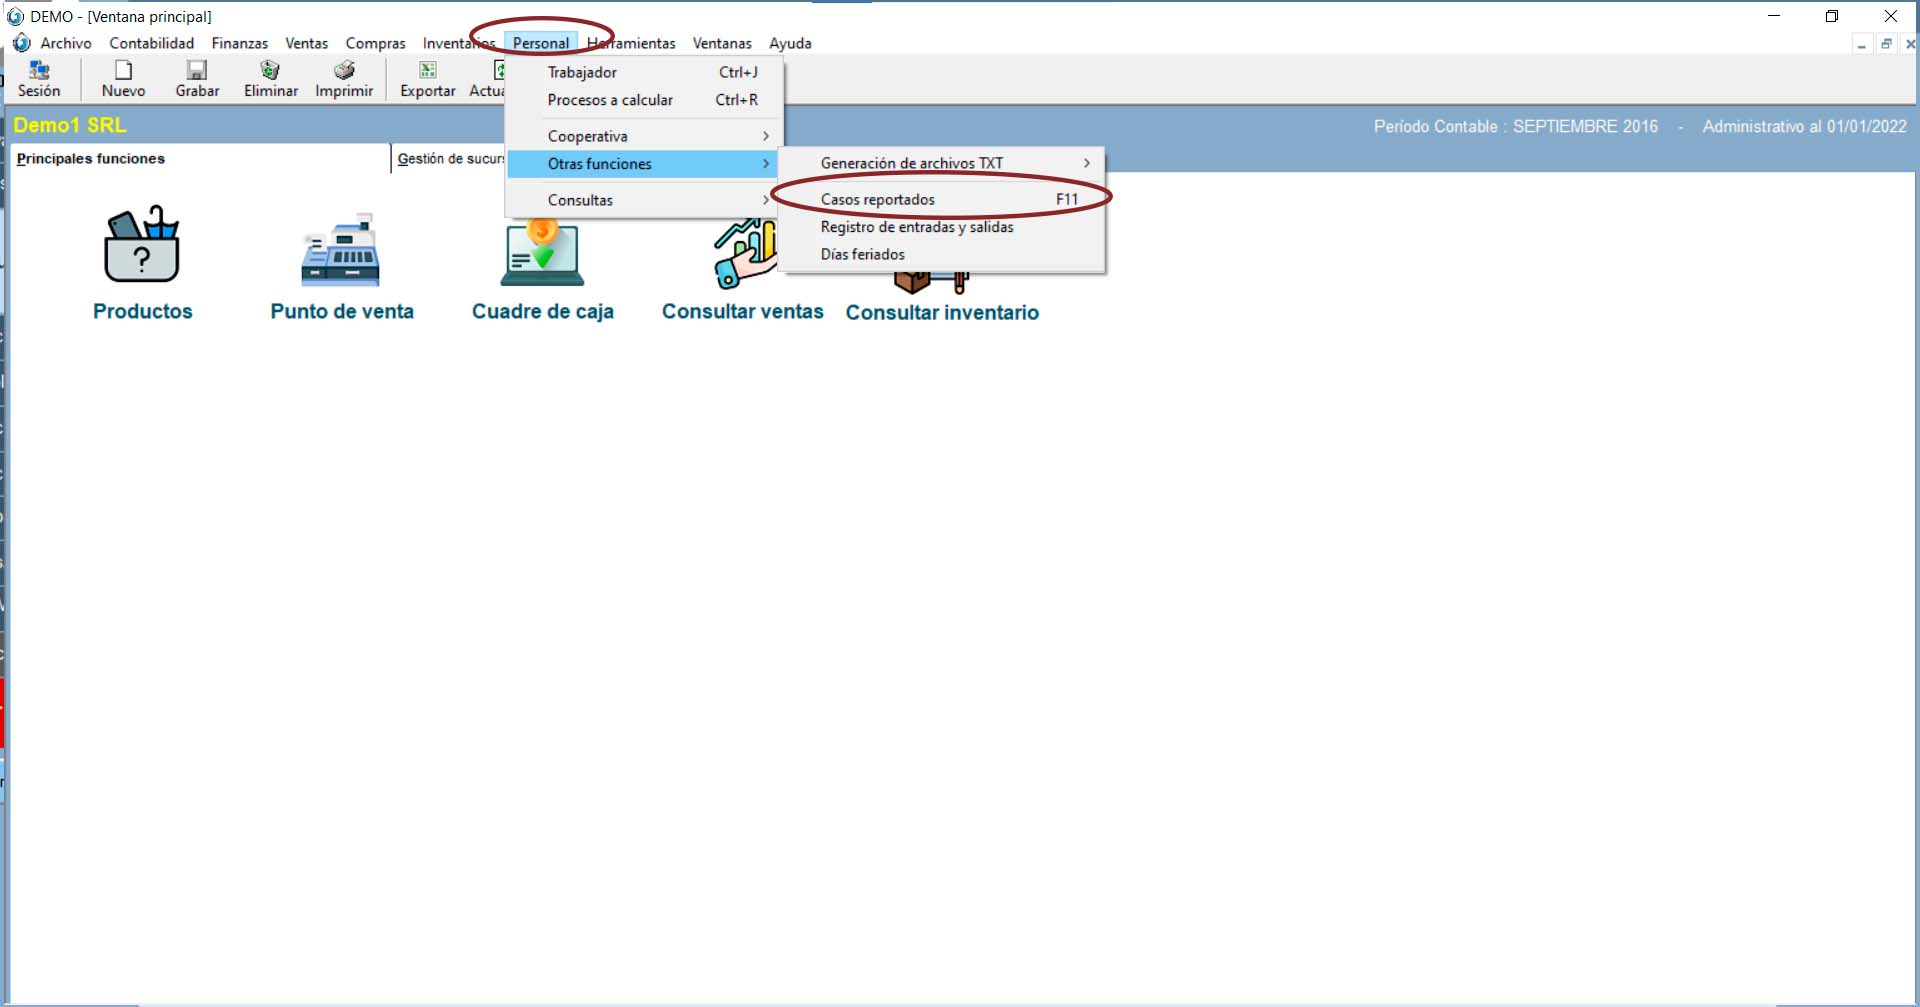Open the Contabilidad menu
Image resolution: width=1920 pixels, height=1007 pixels.
tap(151, 43)
